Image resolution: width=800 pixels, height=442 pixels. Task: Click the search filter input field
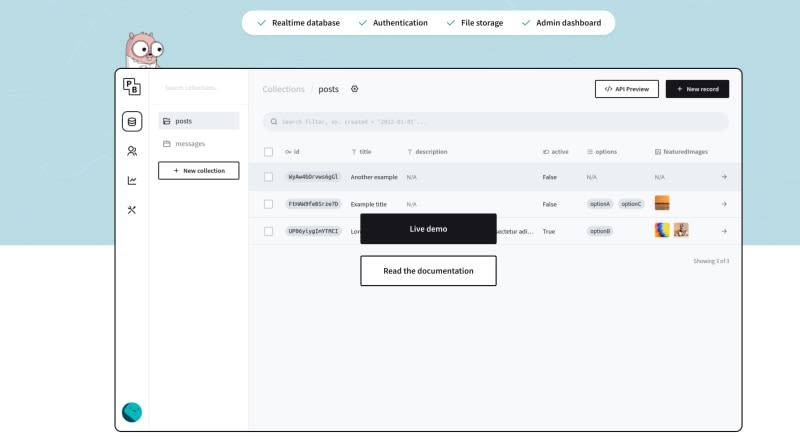click(495, 122)
